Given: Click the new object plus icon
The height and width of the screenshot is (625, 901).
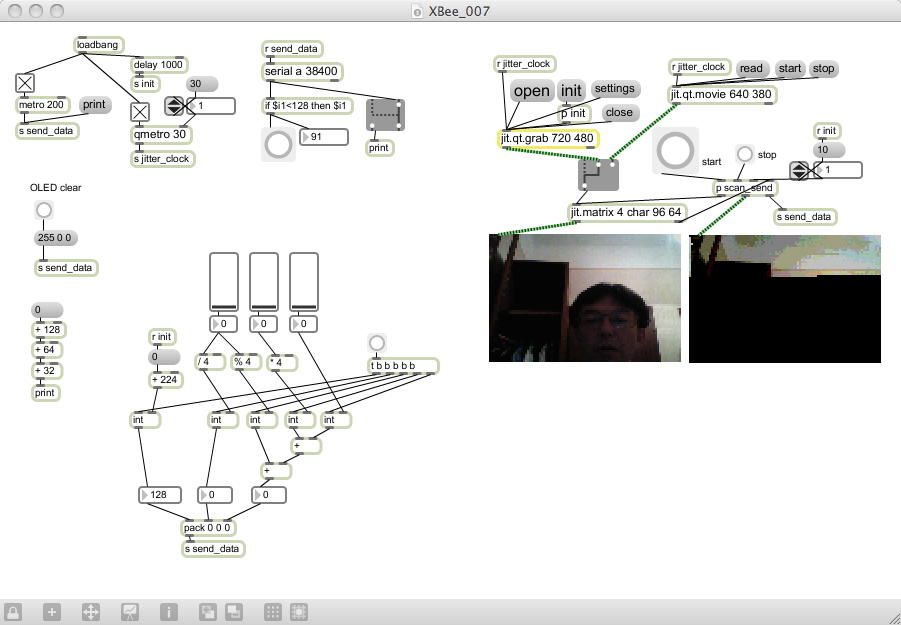Looking at the screenshot, I should (x=52, y=612).
